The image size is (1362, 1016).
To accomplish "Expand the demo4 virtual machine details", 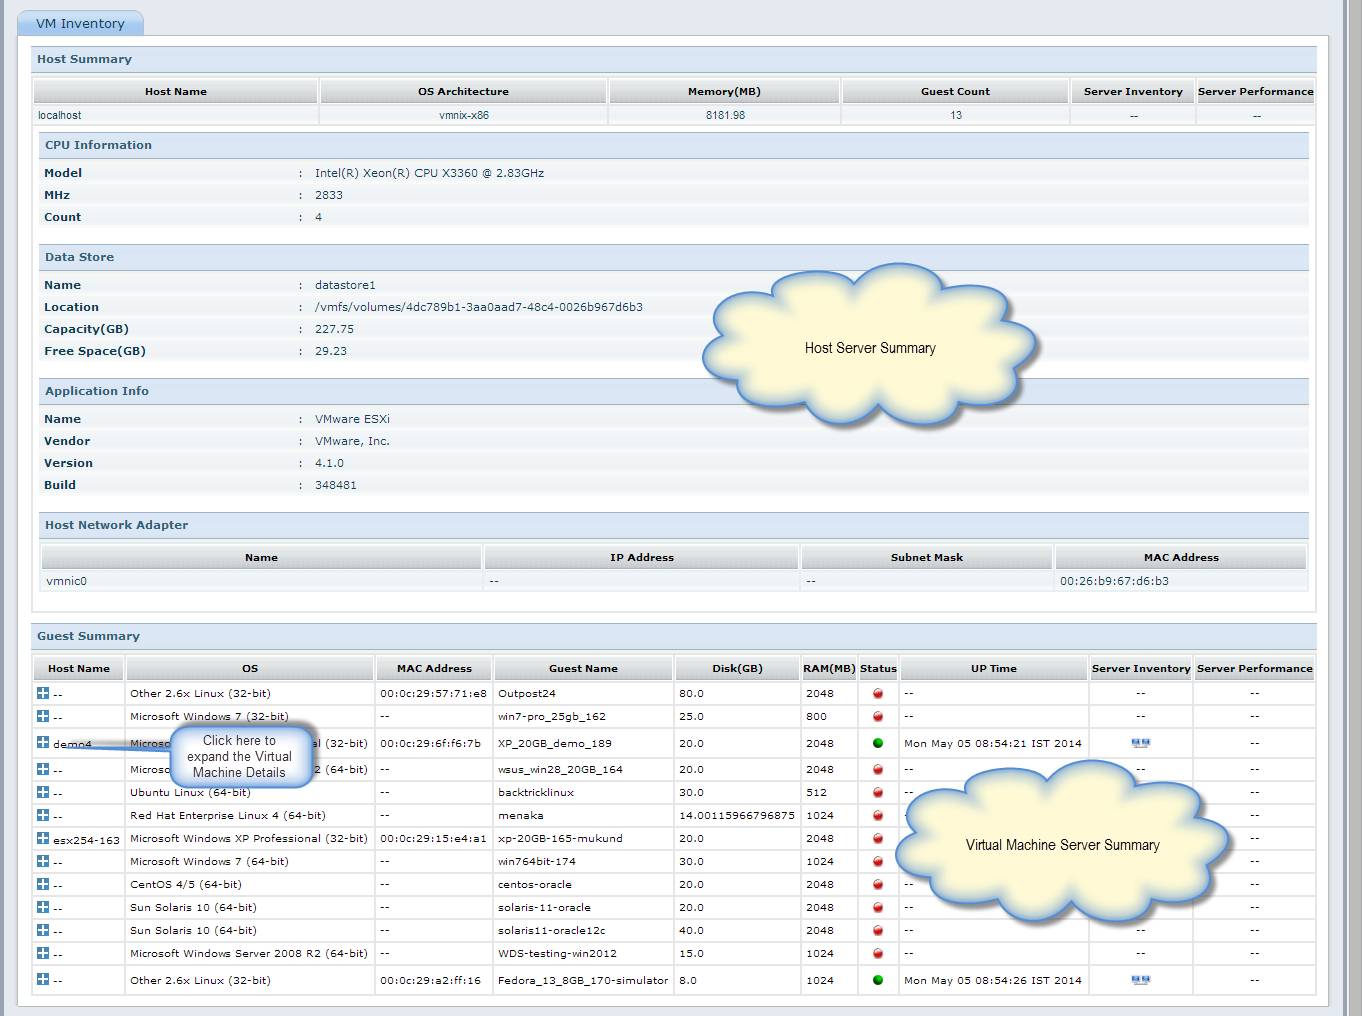I will (x=43, y=742).
